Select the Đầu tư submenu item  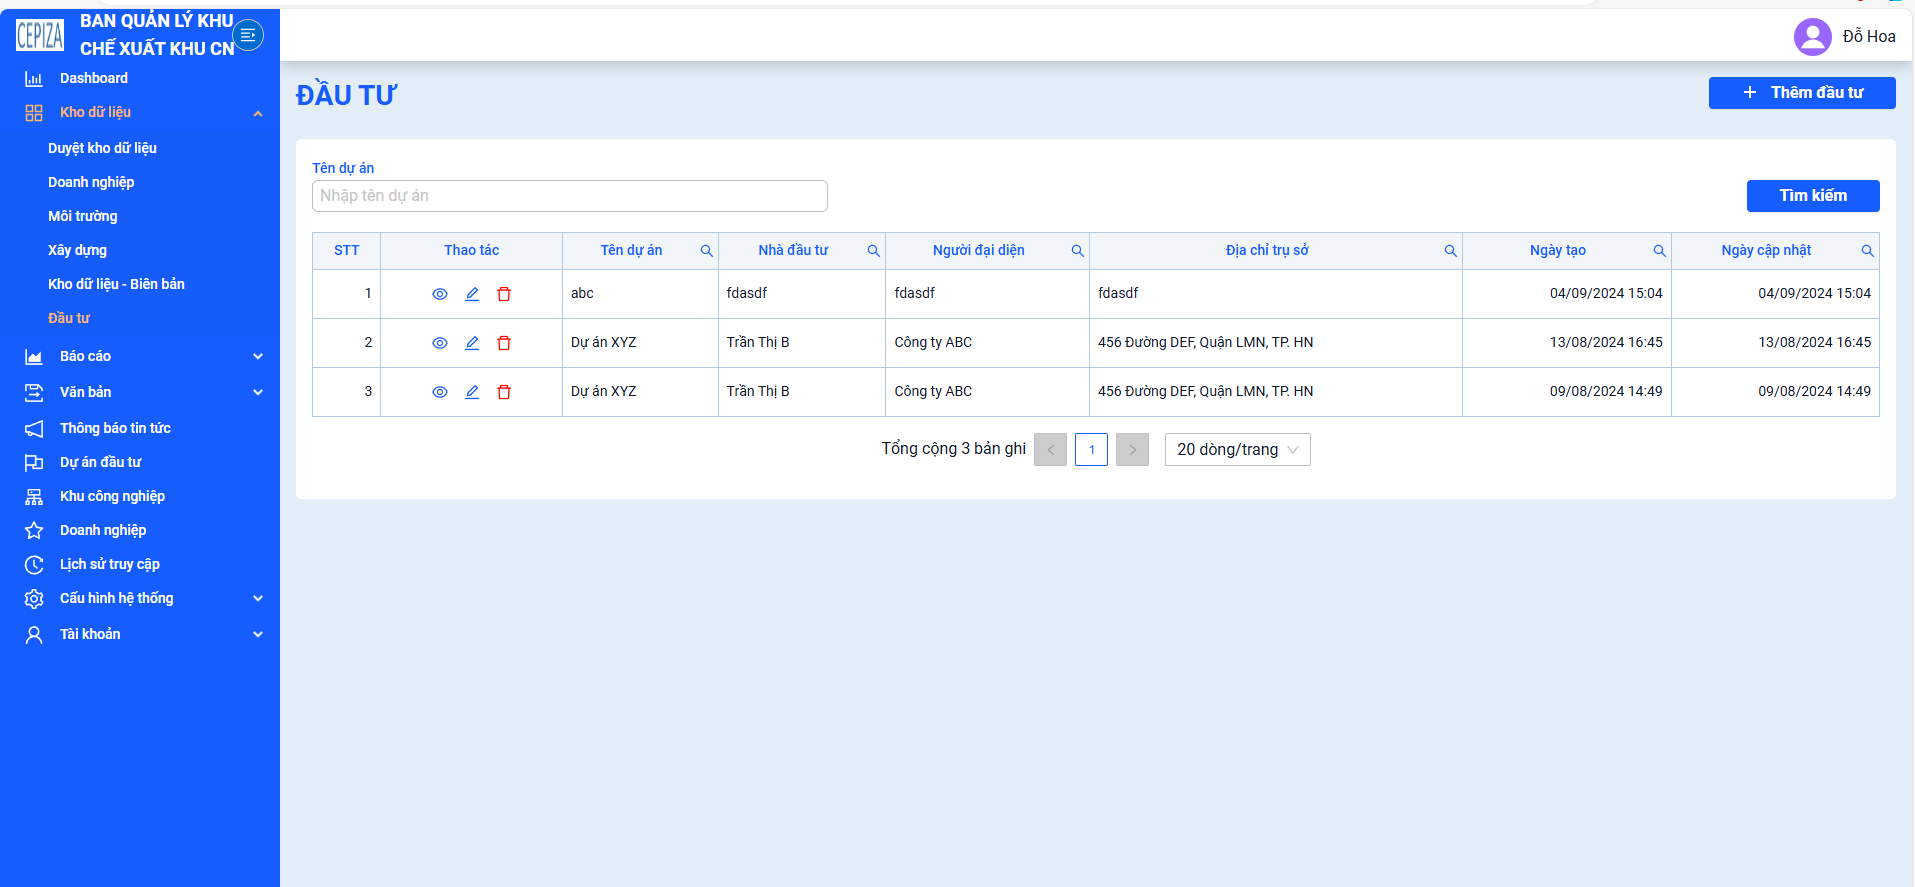69,318
